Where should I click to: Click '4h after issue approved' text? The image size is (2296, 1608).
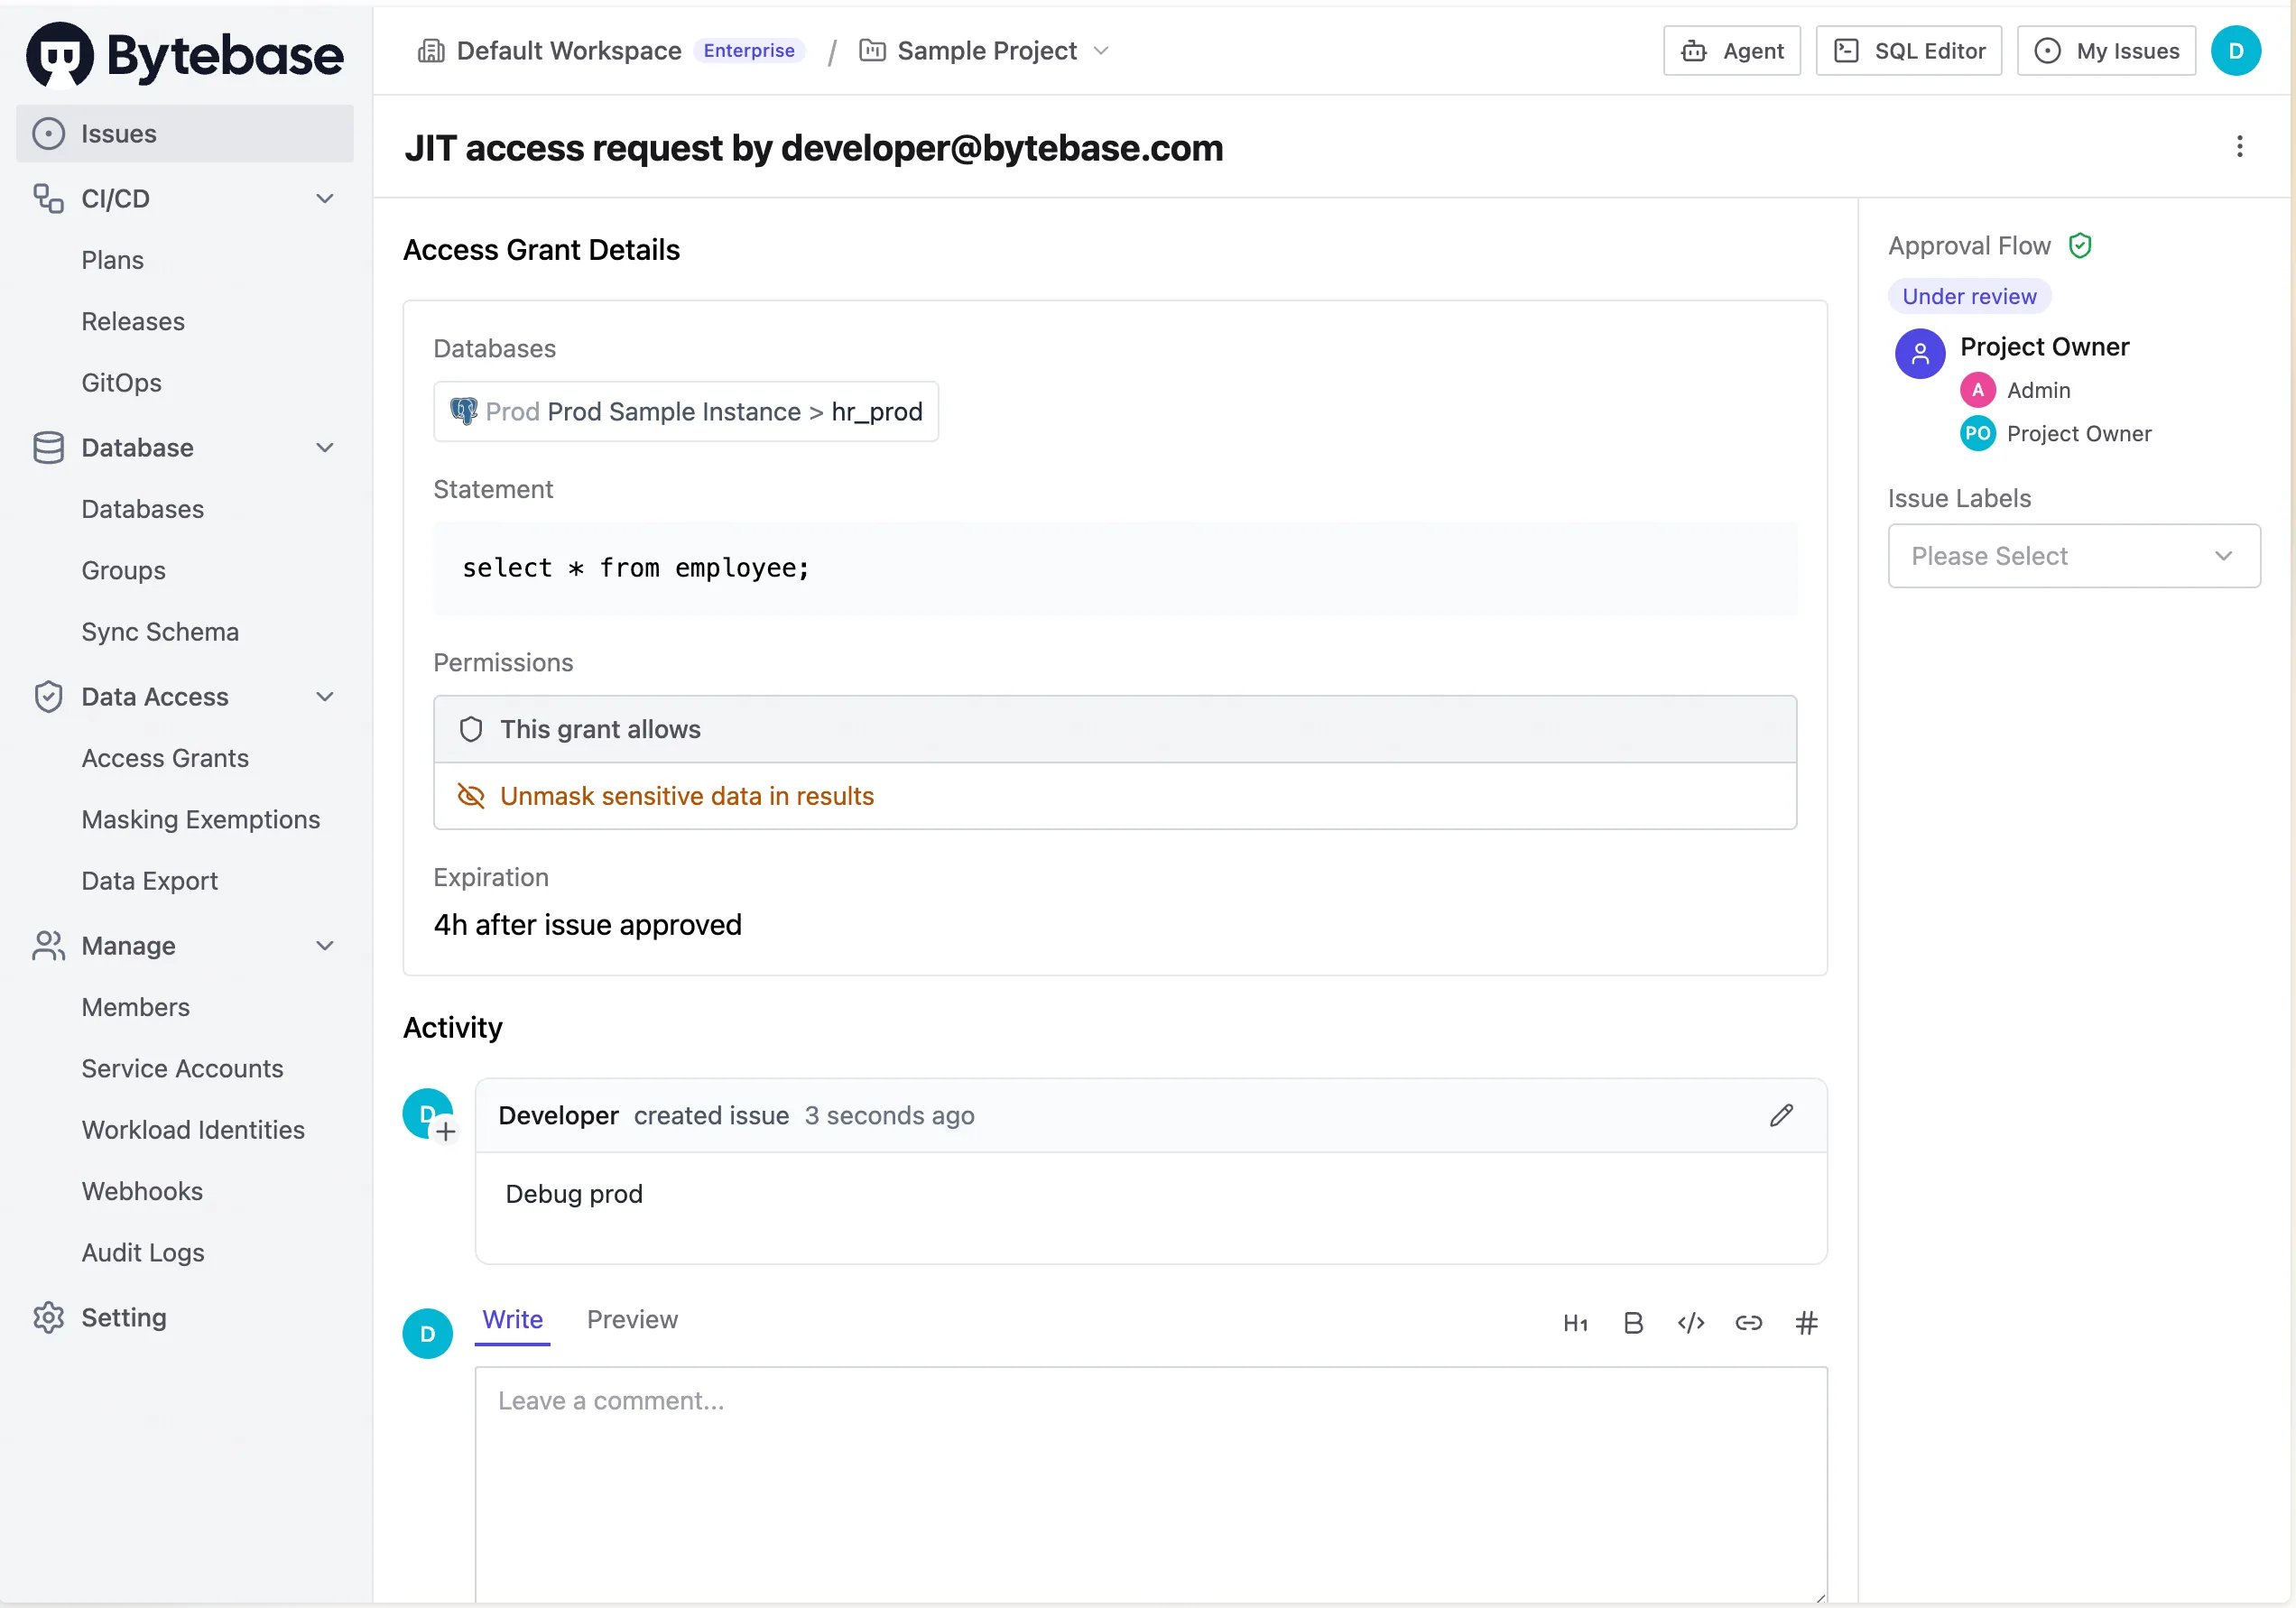point(587,925)
